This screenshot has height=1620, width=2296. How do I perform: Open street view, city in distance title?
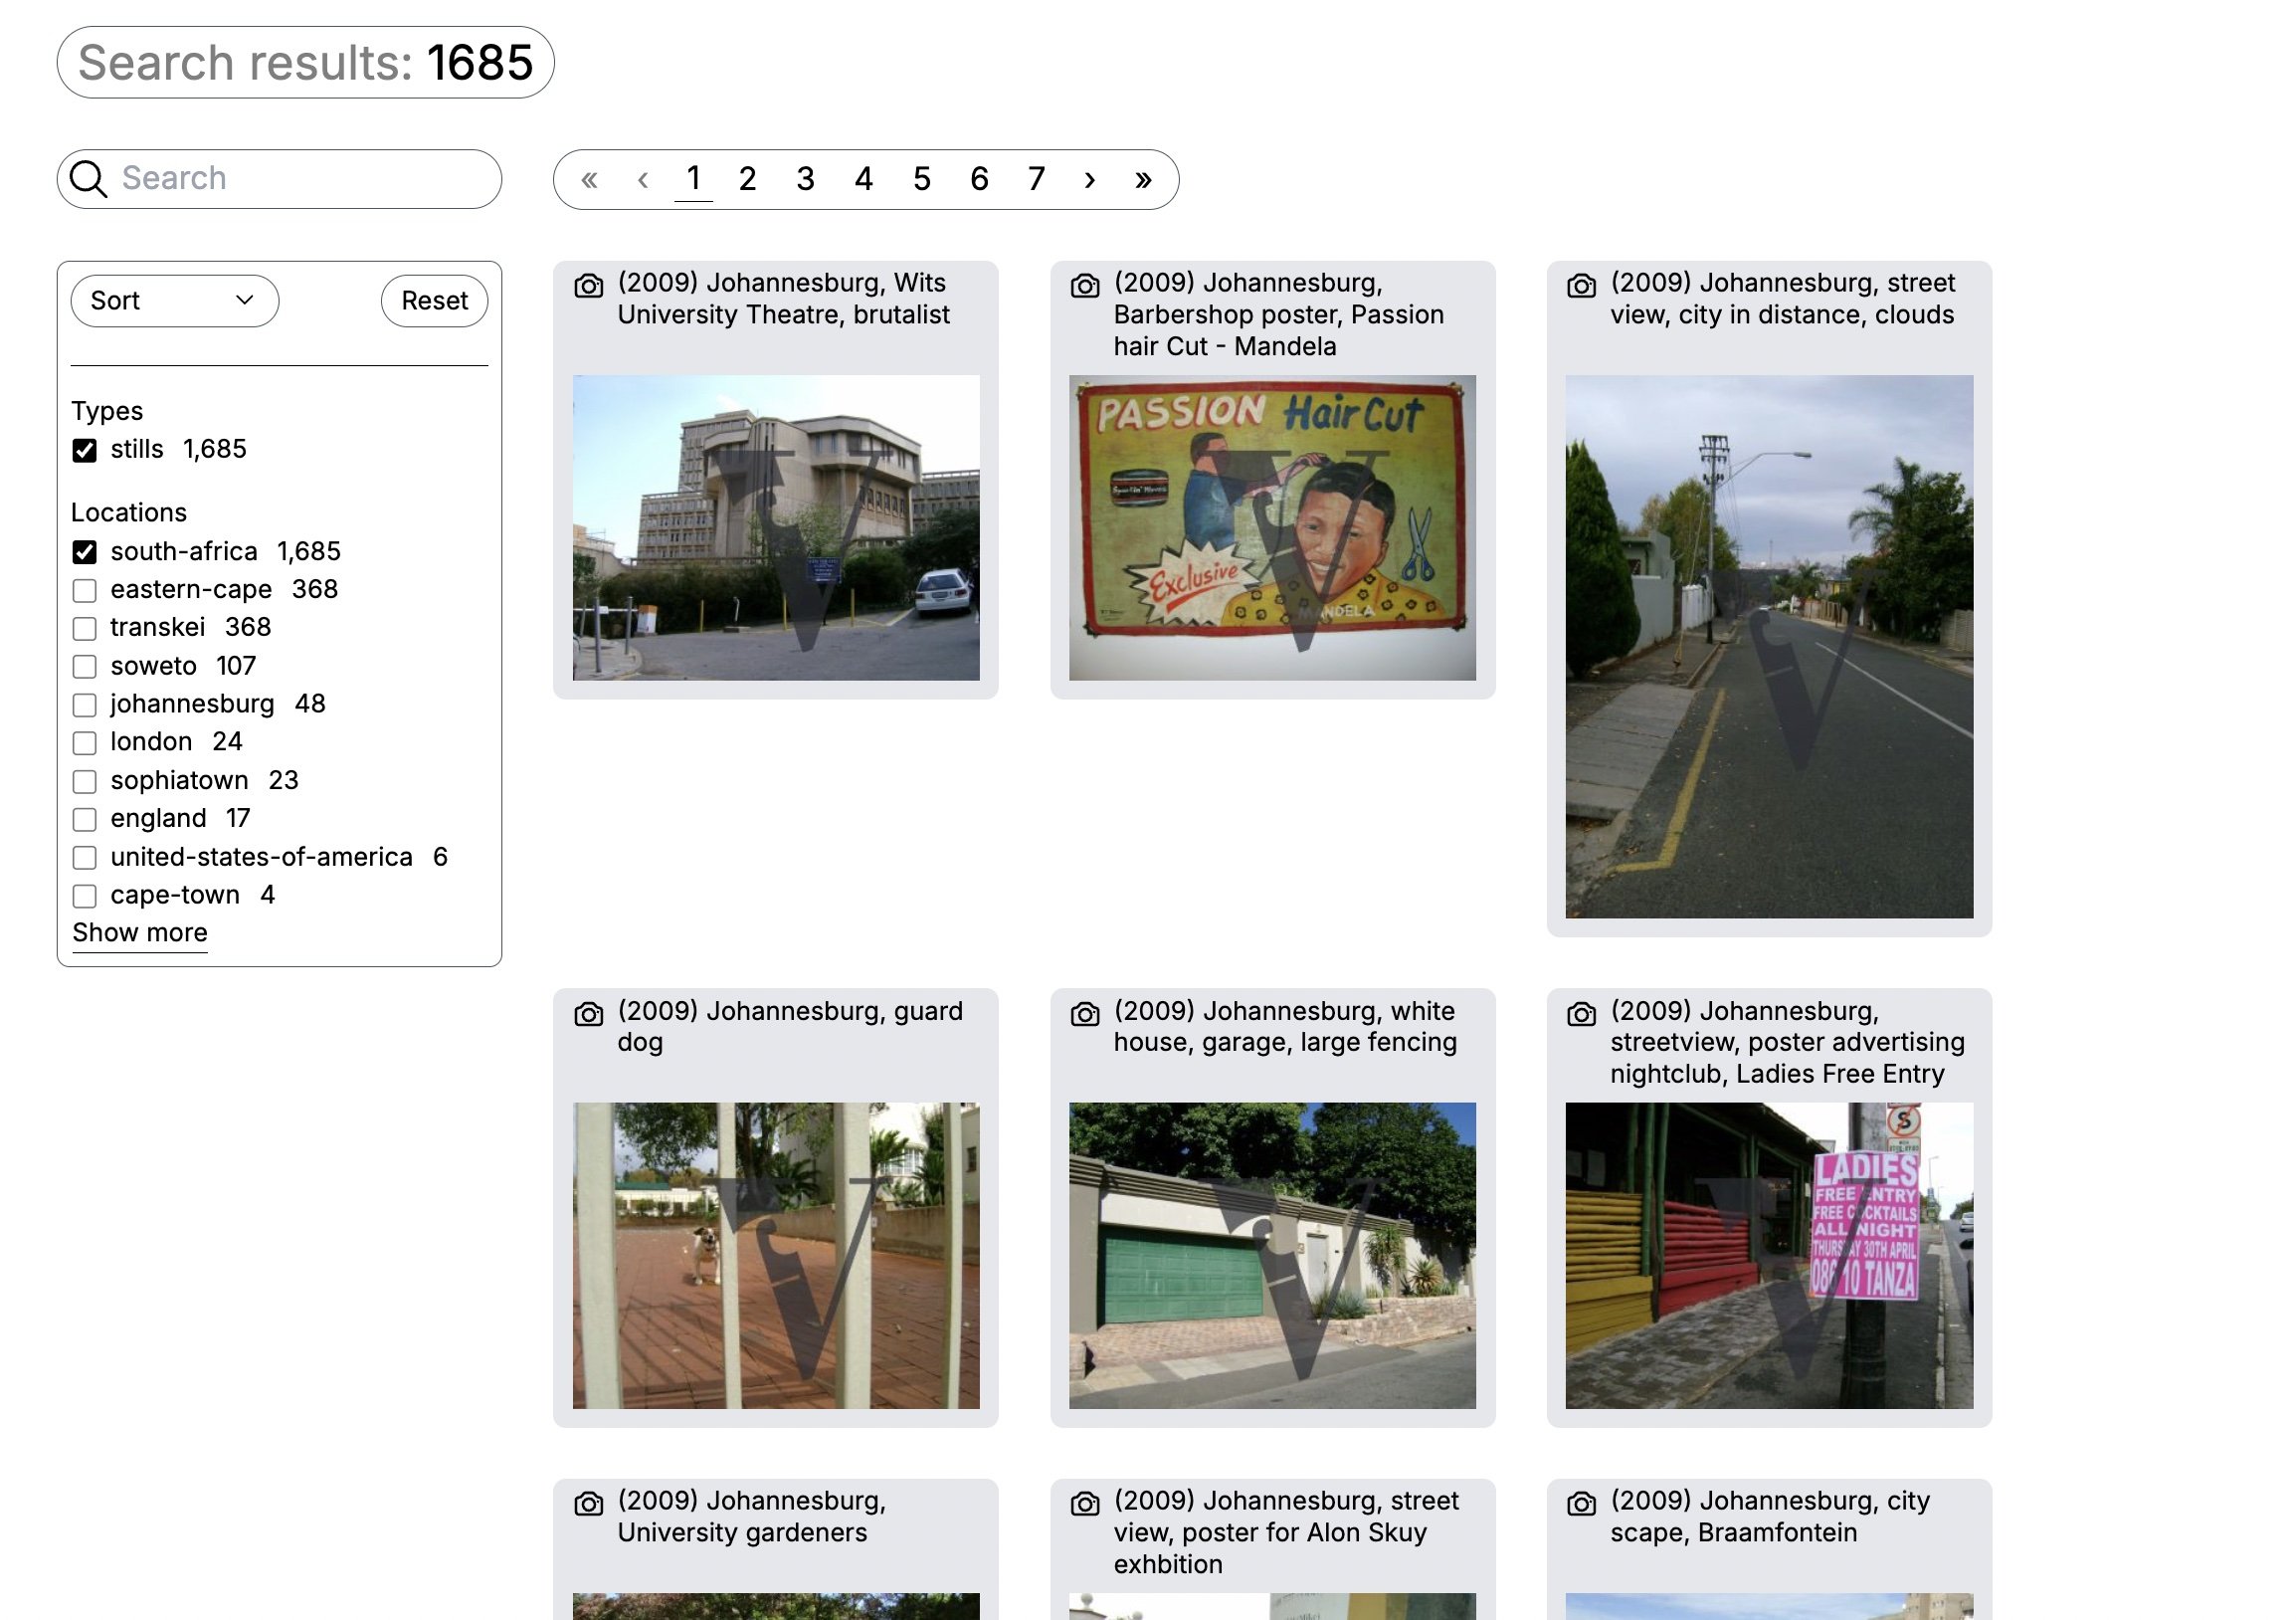1782,299
